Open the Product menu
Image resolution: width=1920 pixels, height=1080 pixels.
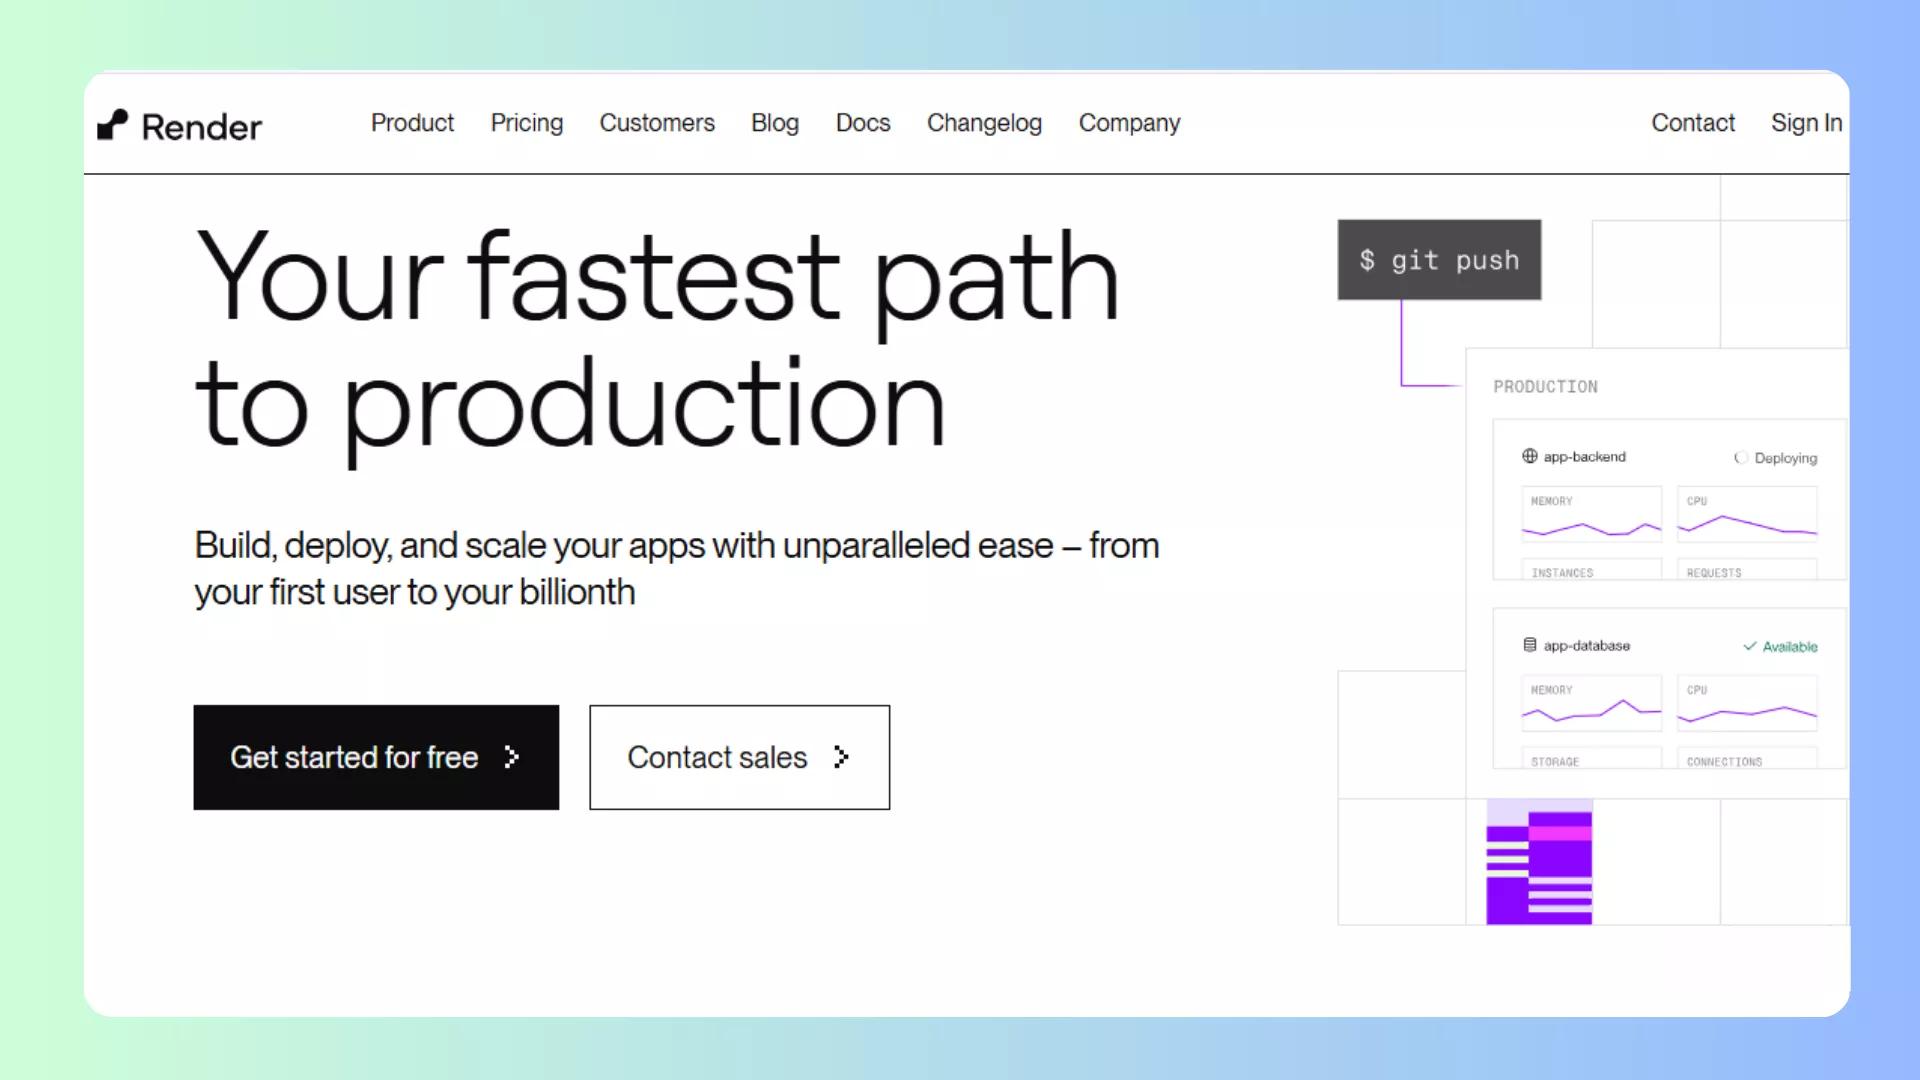pos(412,123)
